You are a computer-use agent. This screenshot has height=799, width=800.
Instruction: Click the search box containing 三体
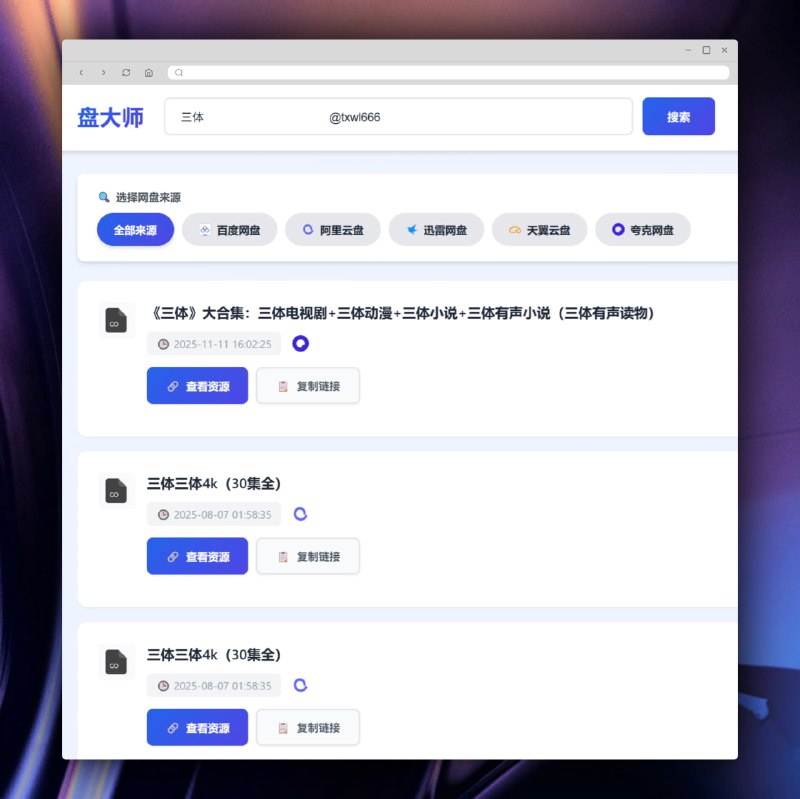pos(398,117)
